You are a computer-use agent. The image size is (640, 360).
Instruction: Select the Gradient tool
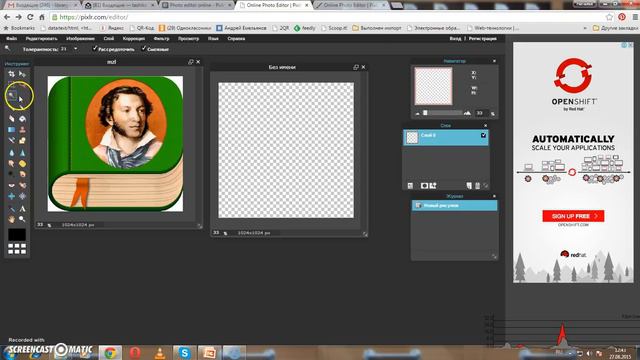click(11, 129)
